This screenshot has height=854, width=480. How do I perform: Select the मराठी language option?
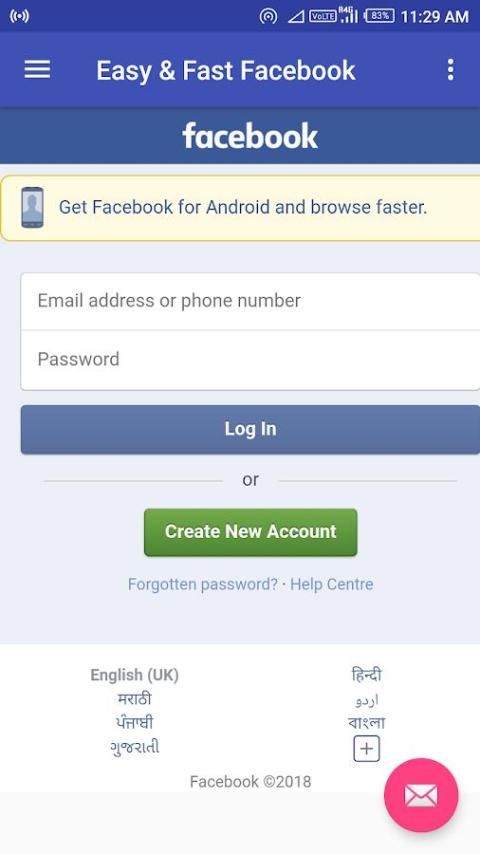click(x=135, y=699)
